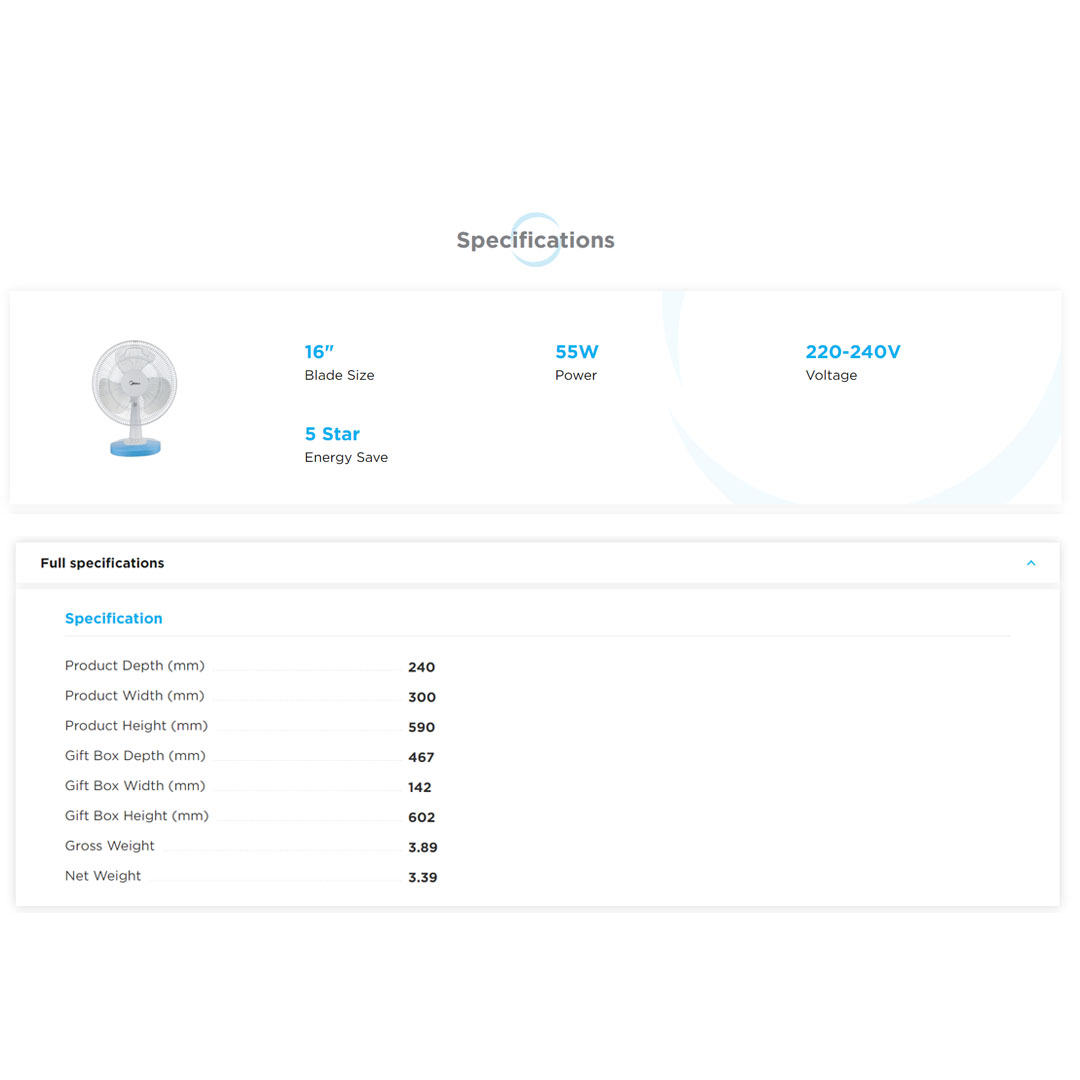Image resolution: width=1080 pixels, height=1080 pixels.
Task: Select the Gift Box Width value 142
Action: click(420, 787)
